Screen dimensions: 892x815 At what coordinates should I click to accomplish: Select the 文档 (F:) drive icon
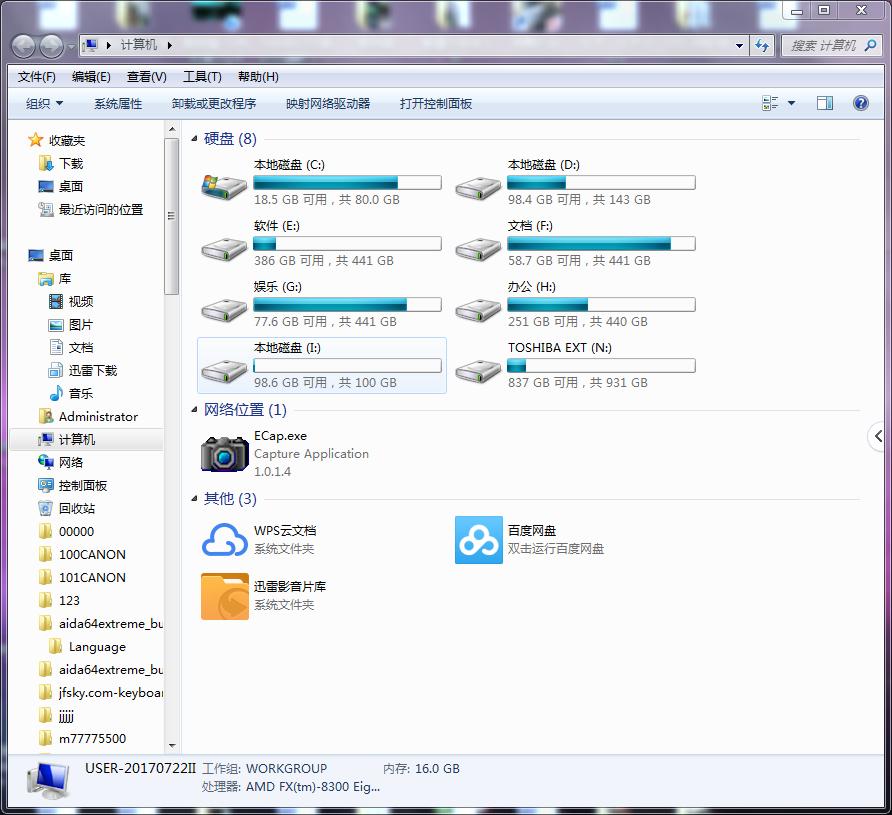click(x=478, y=248)
